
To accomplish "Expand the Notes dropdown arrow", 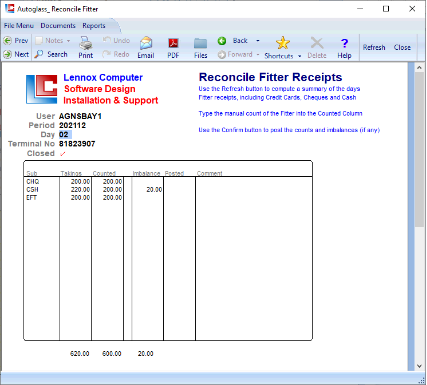I will 68,41.
